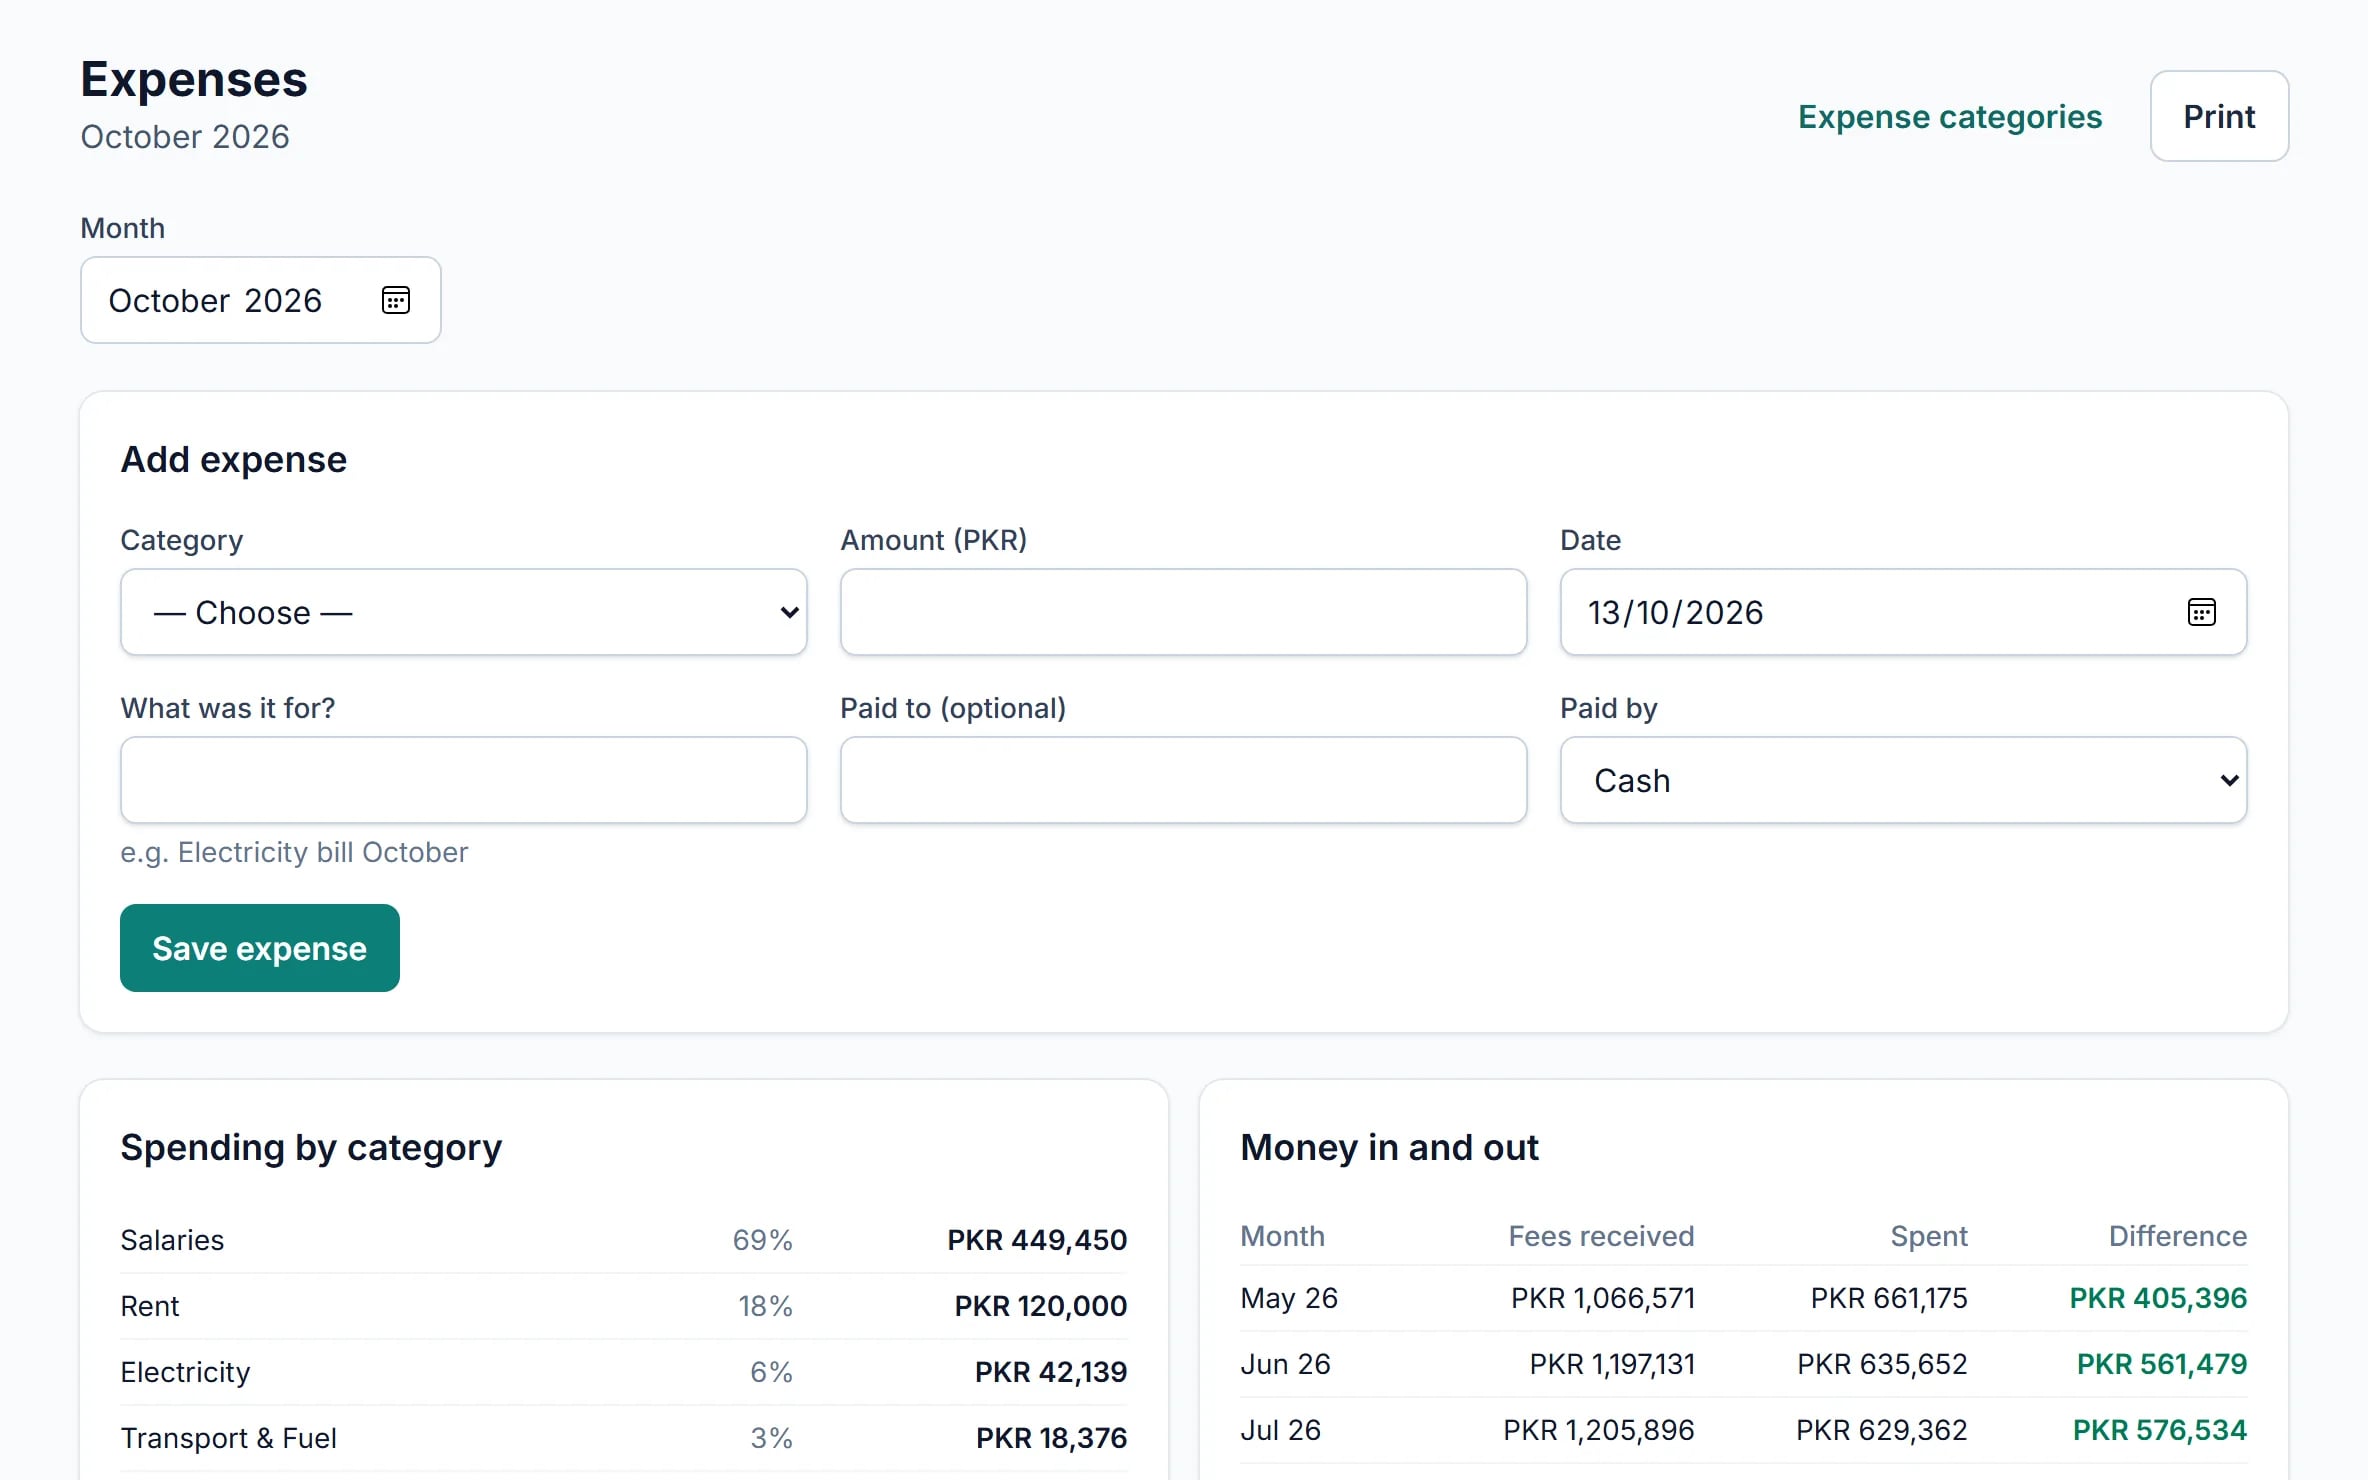Image resolution: width=2368 pixels, height=1480 pixels.
Task: Select the Rent spending row
Action: point(624,1306)
